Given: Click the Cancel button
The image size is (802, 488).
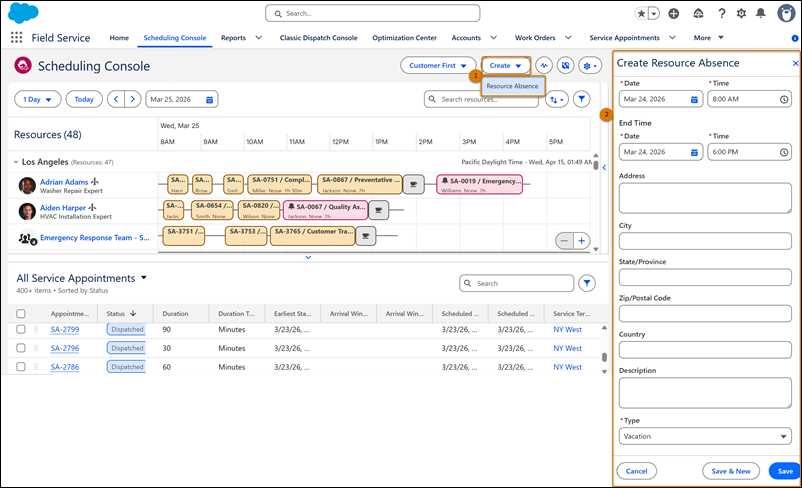Looking at the screenshot, I should (636, 471).
